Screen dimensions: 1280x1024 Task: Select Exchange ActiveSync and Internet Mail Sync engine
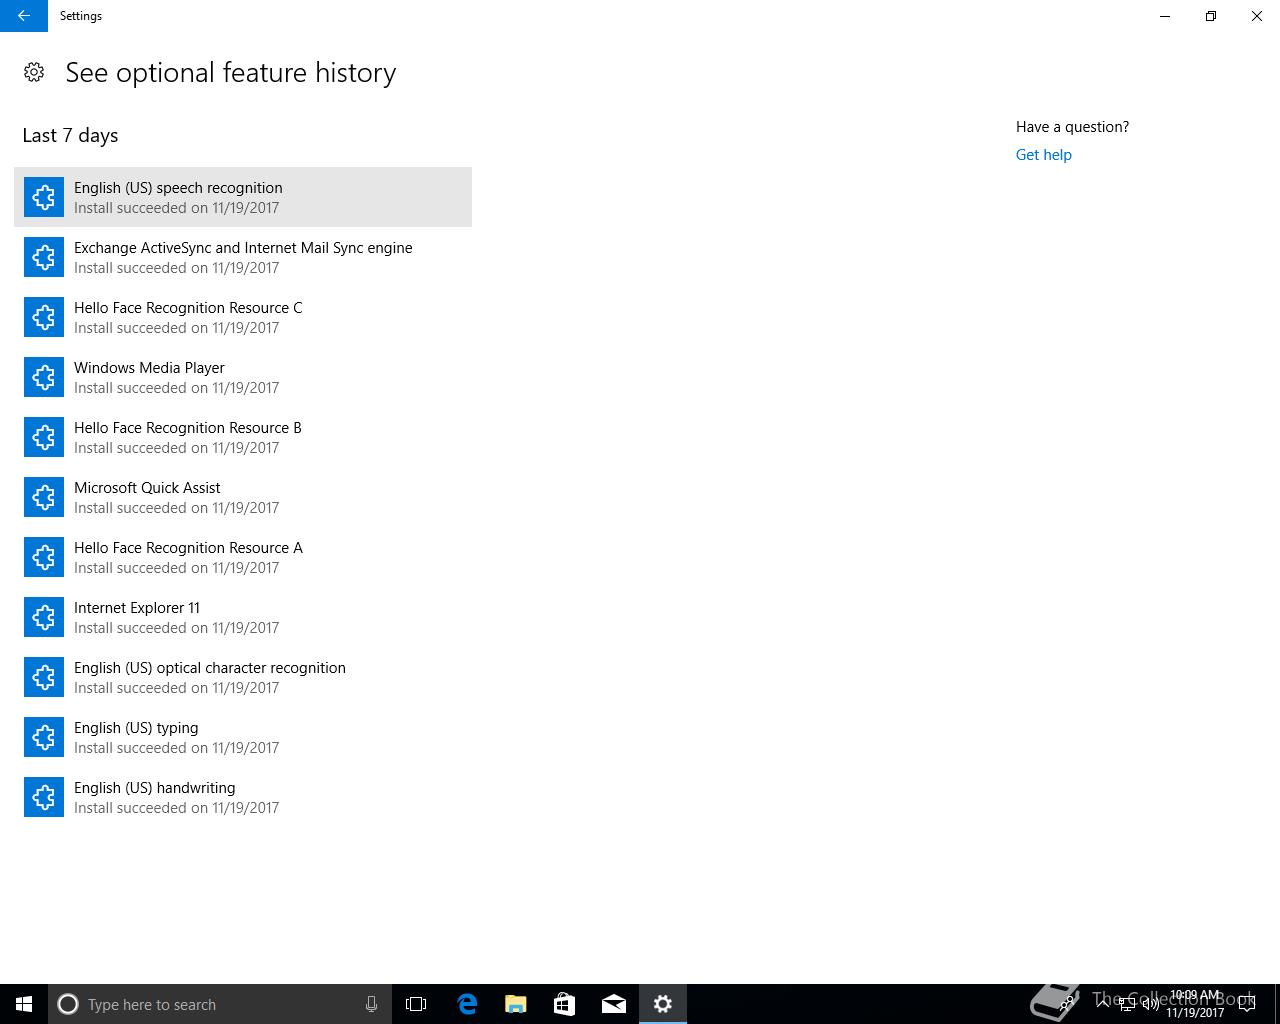pos(243,257)
